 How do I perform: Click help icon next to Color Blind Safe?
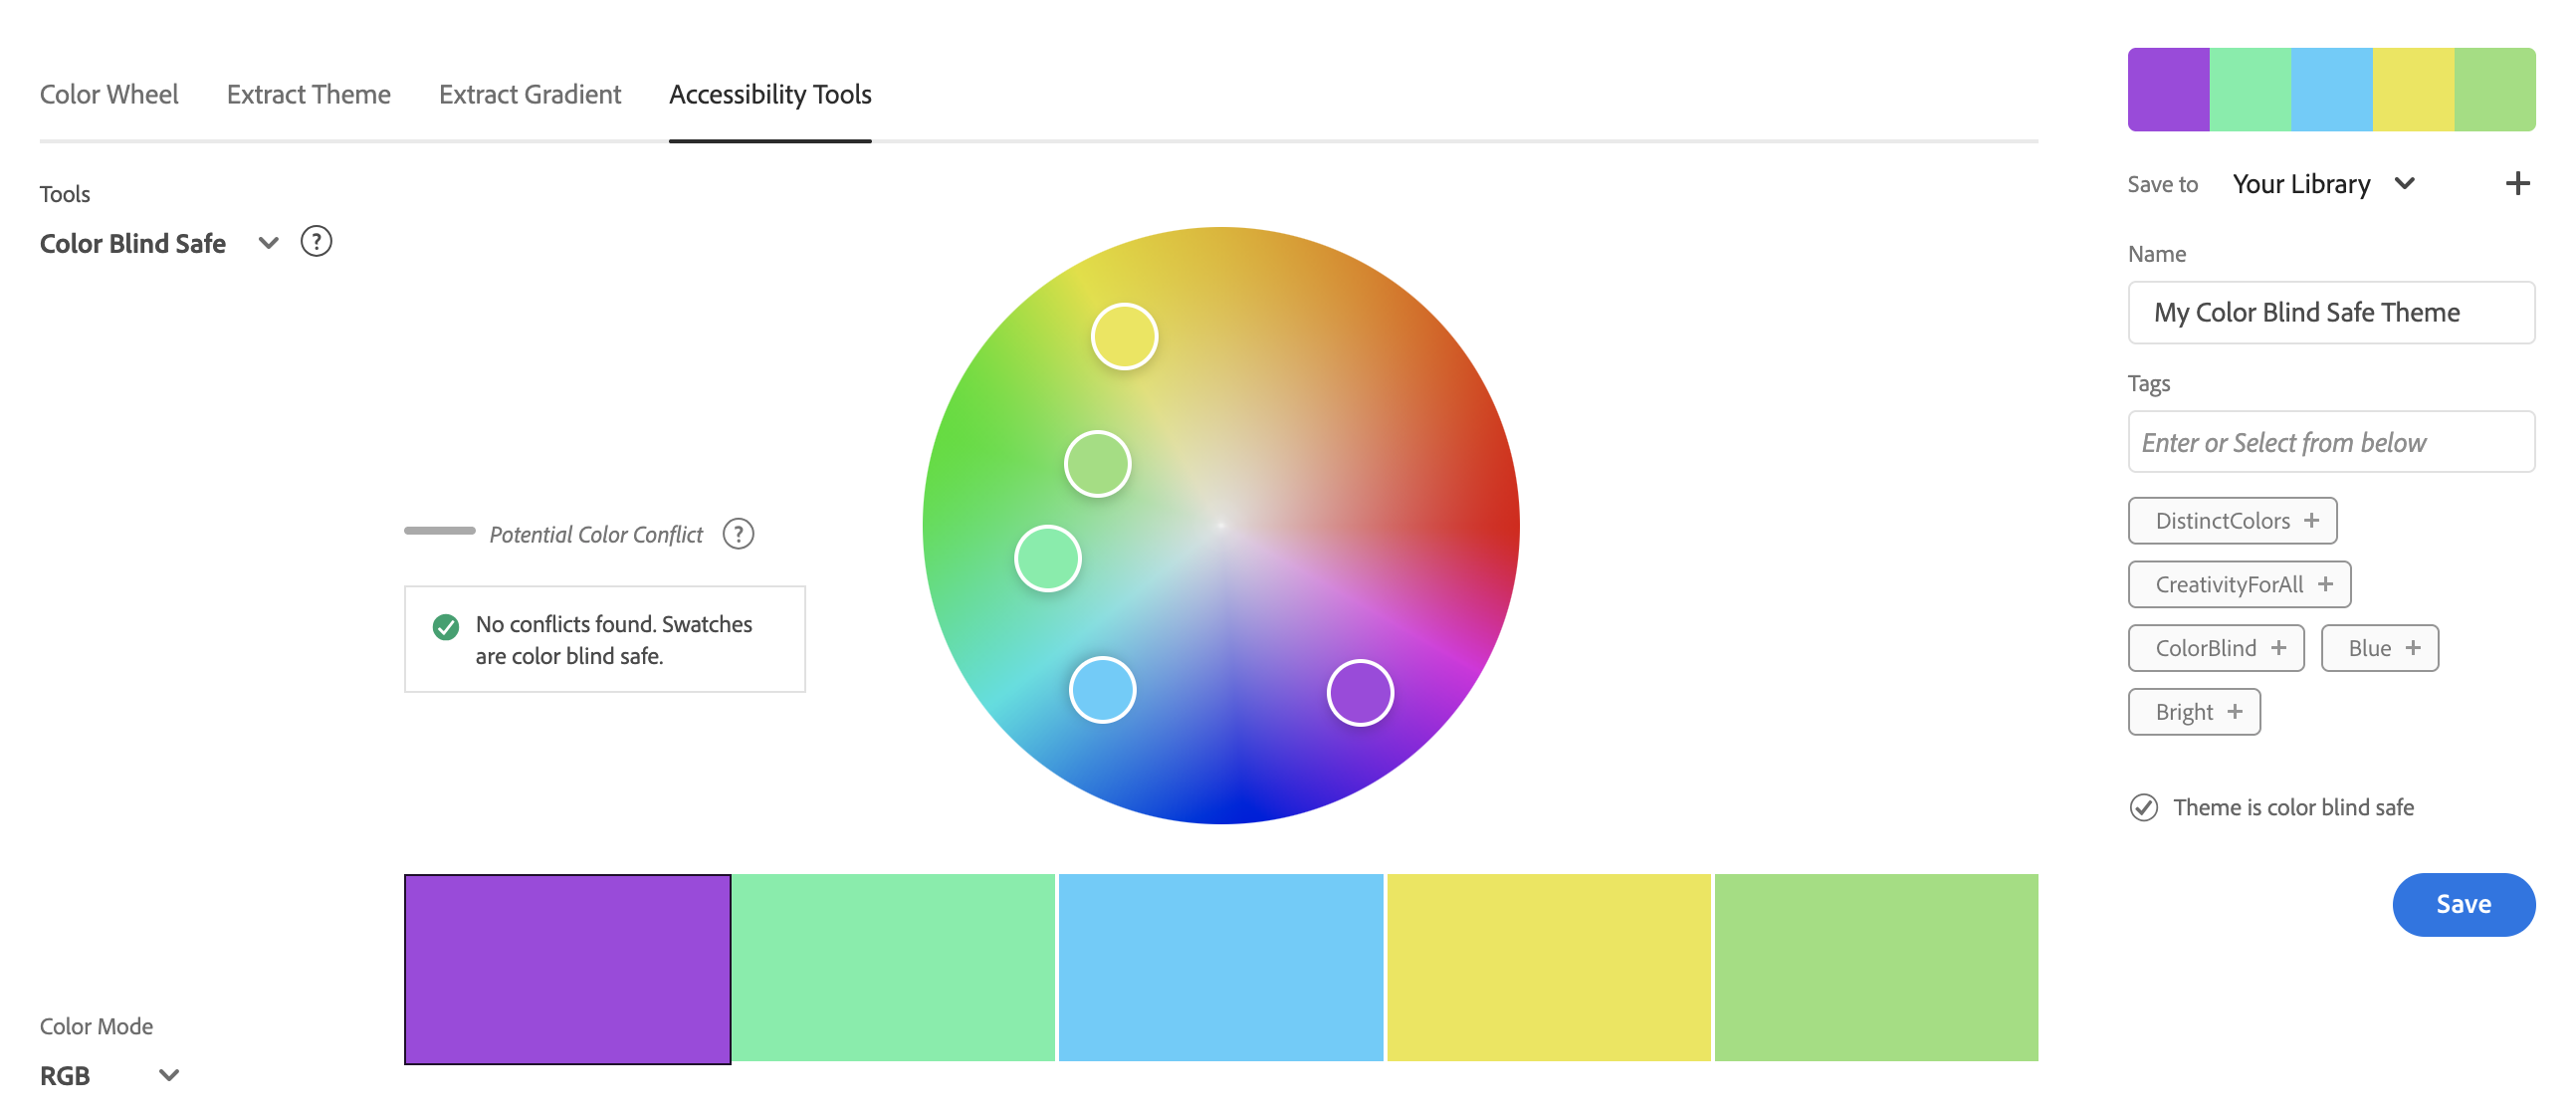316,242
